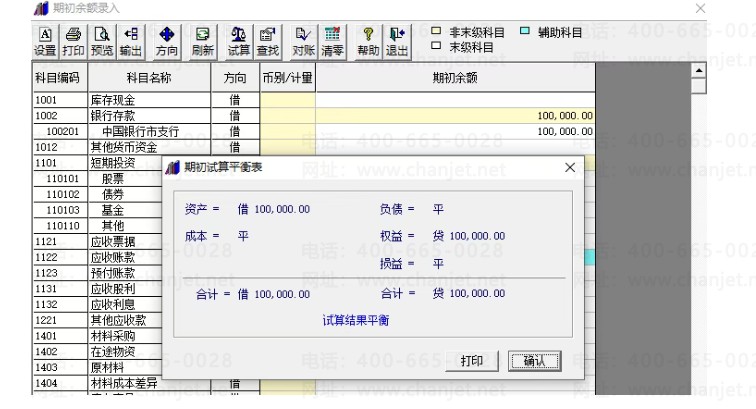Select 短期投资 account row
This screenshot has height=409, width=756.
coord(113,163)
